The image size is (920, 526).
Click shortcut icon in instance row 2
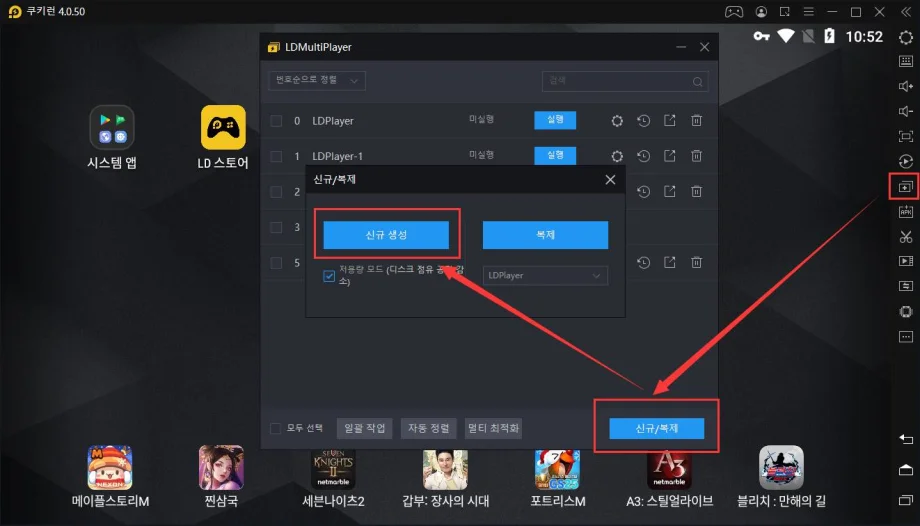click(669, 191)
